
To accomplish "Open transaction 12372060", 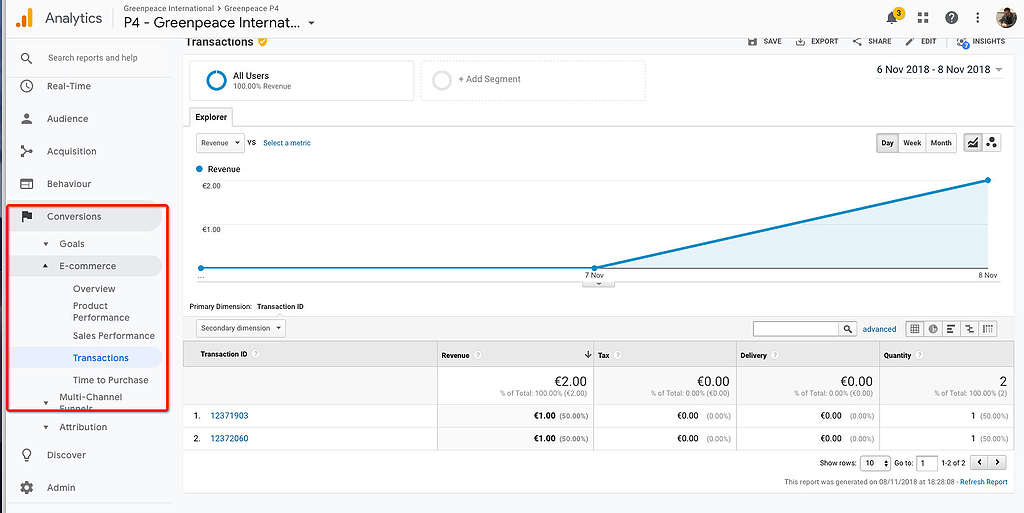I will coord(229,439).
